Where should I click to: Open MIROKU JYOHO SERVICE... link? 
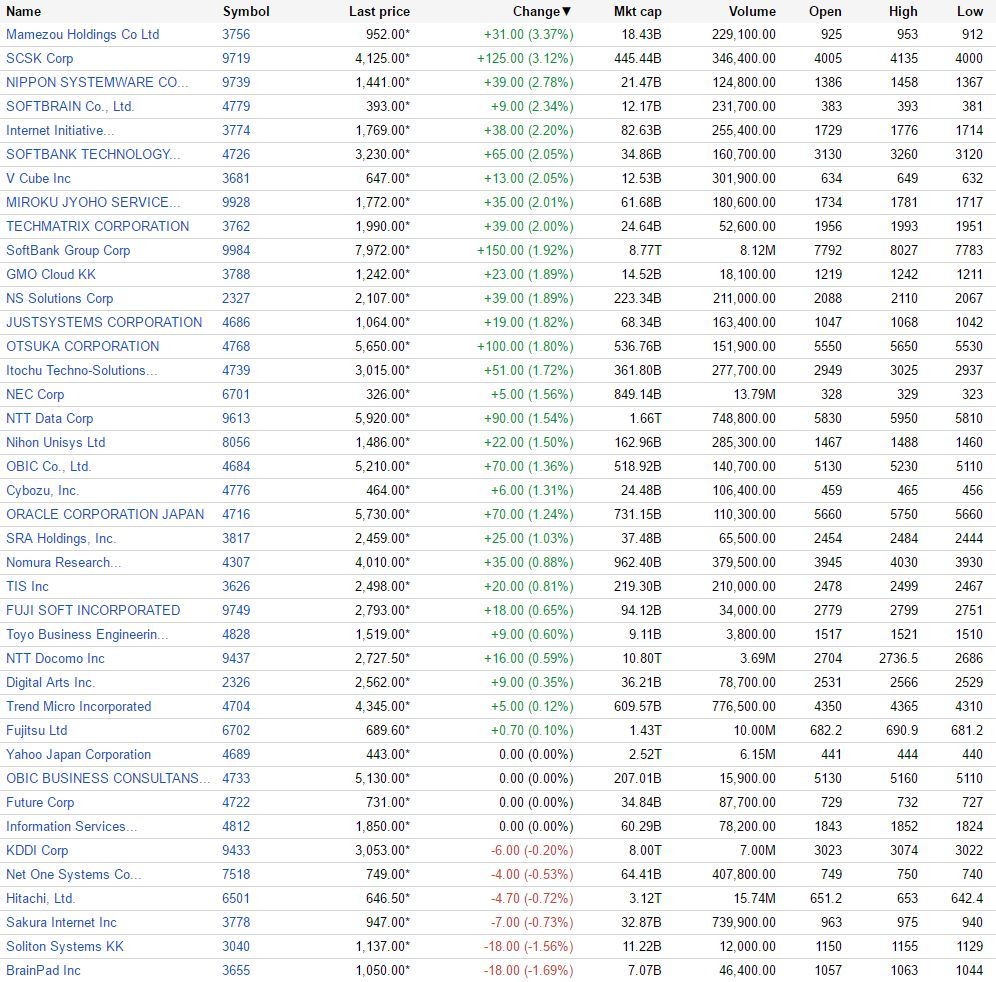pos(93,202)
